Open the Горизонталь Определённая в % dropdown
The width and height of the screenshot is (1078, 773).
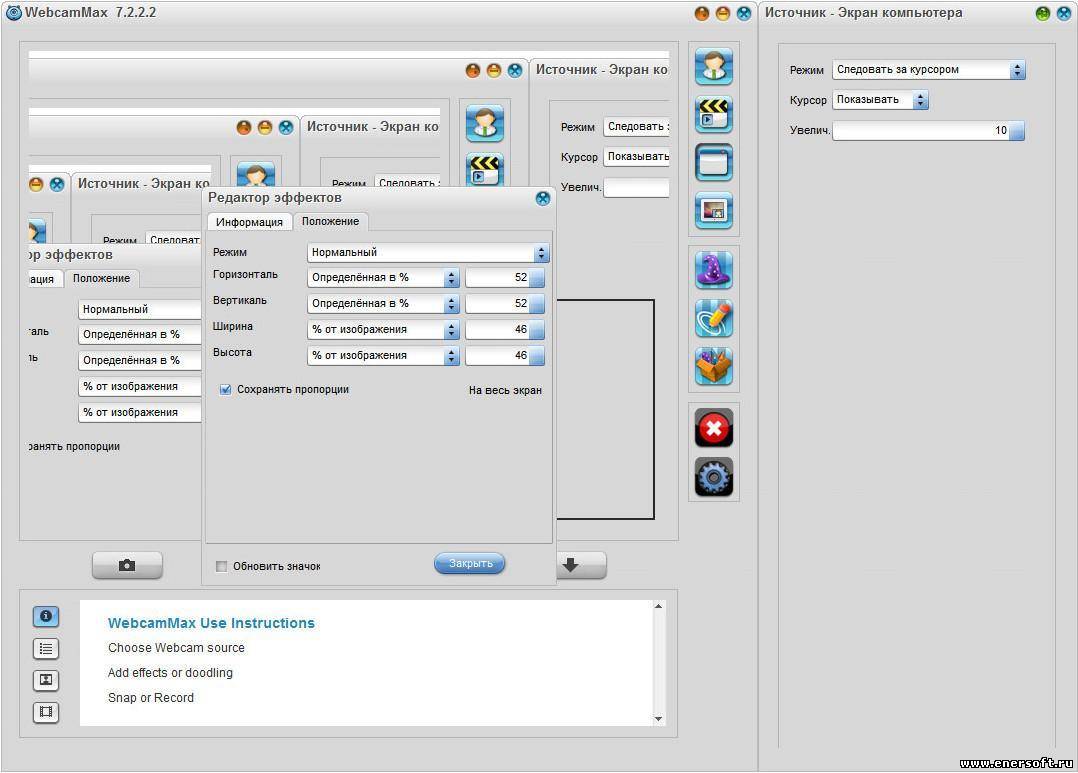(383, 278)
